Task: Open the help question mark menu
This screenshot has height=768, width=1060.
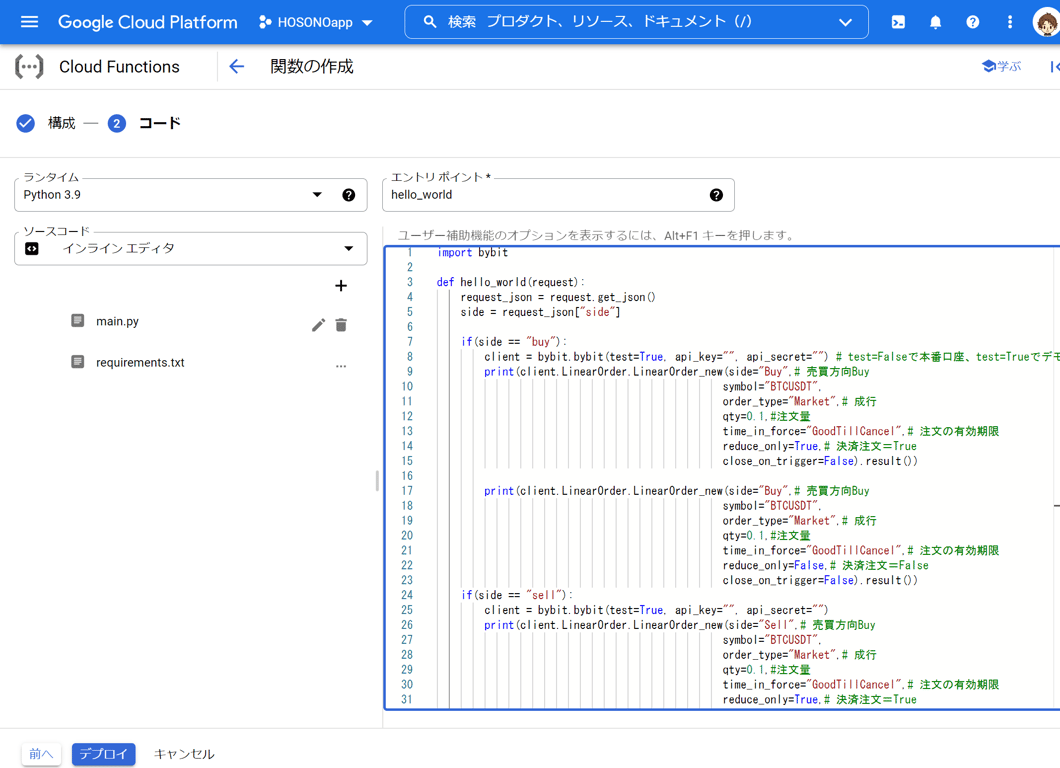Action: (x=972, y=22)
